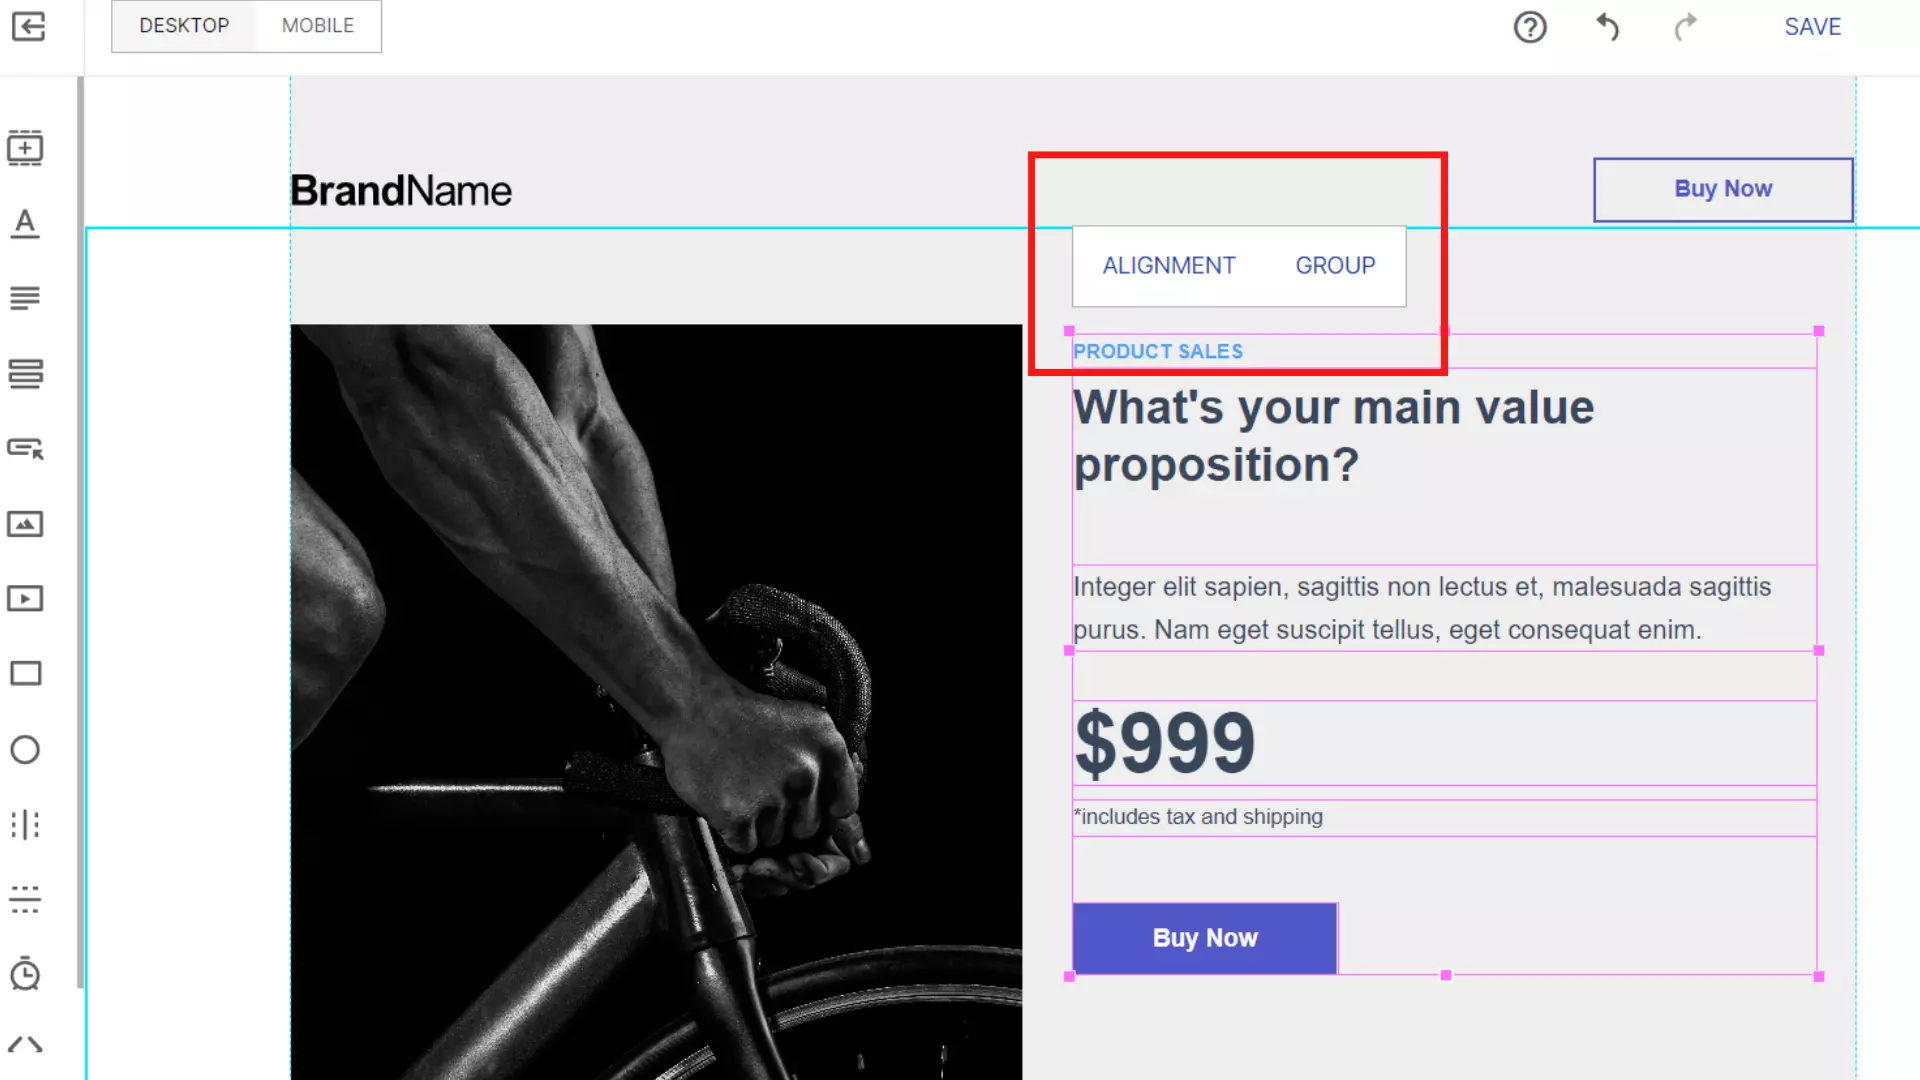Viewport: 1920px width, 1080px height.
Task: Click the top-right Buy Now button
Action: click(x=1722, y=189)
